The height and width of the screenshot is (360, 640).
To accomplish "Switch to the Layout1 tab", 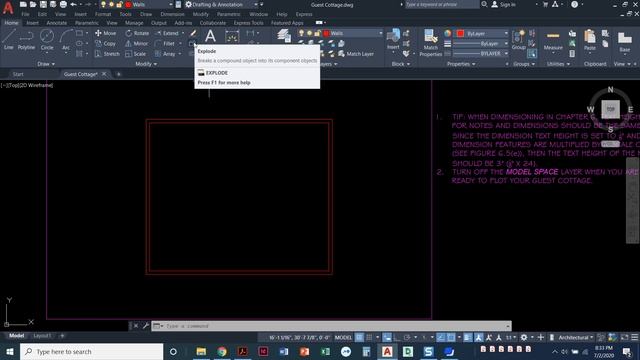I will click(42, 336).
